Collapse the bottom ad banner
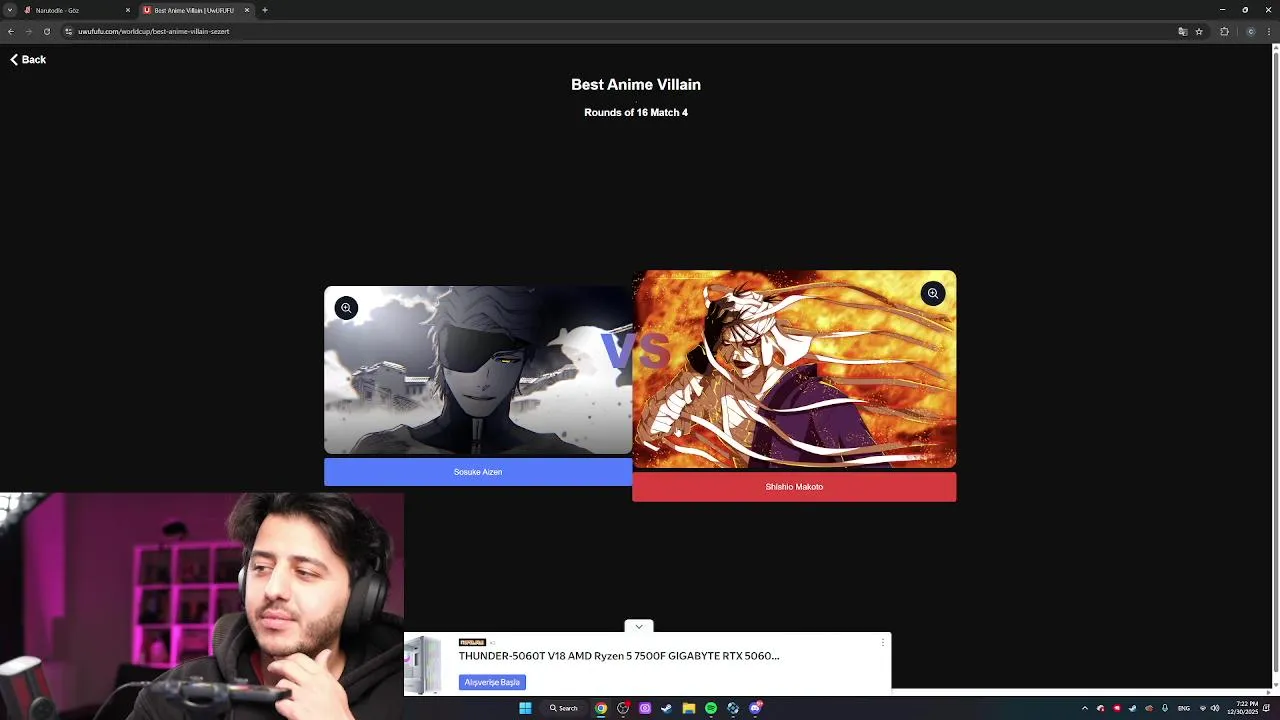The width and height of the screenshot is (1280, 720). point(639,626)
